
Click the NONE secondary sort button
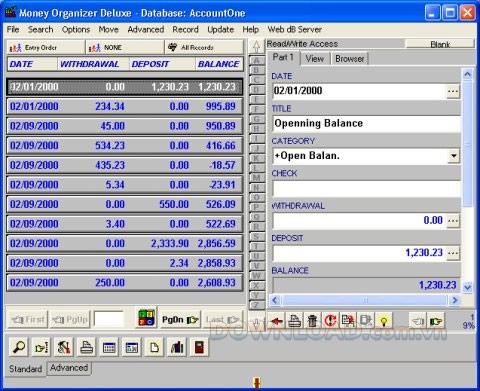coord(125,47)
